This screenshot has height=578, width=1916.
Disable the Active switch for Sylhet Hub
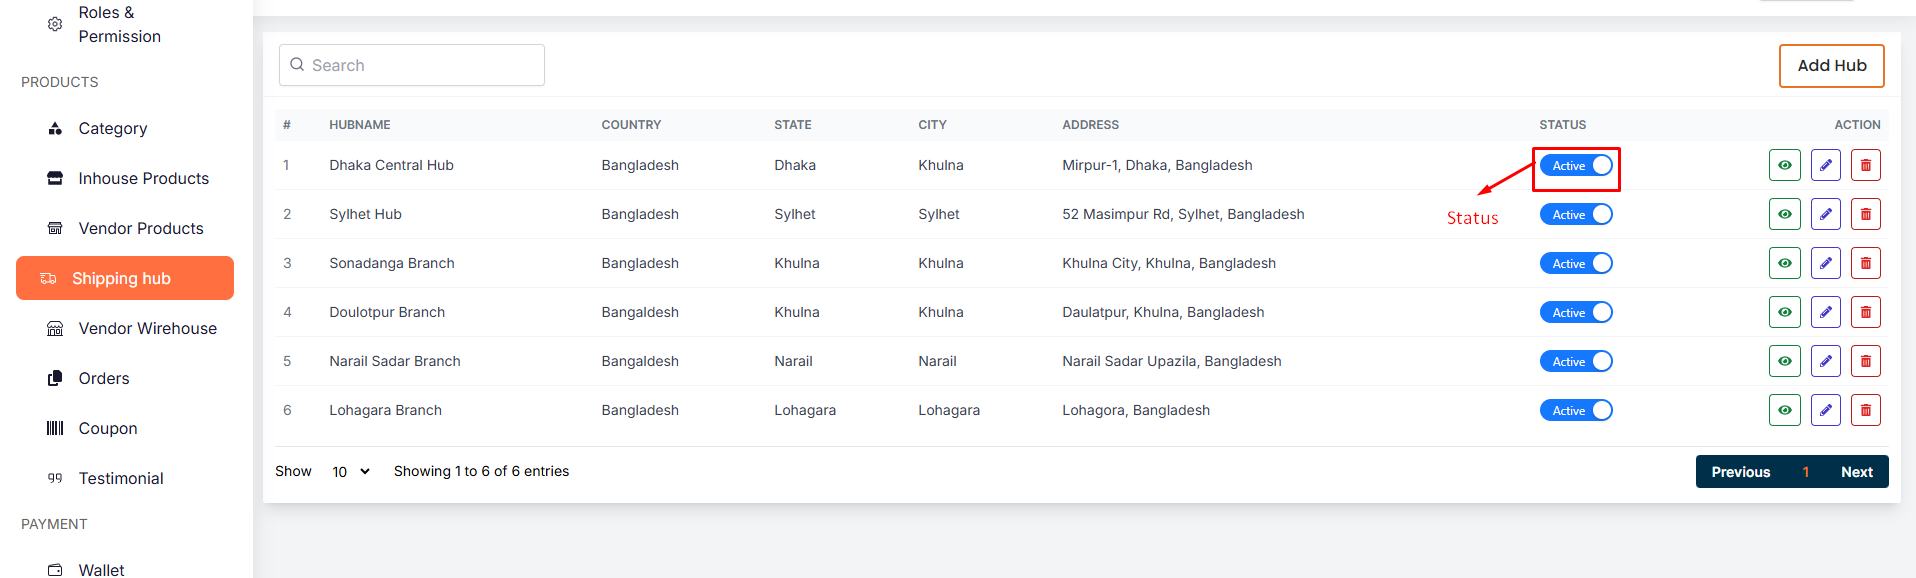1576,215
